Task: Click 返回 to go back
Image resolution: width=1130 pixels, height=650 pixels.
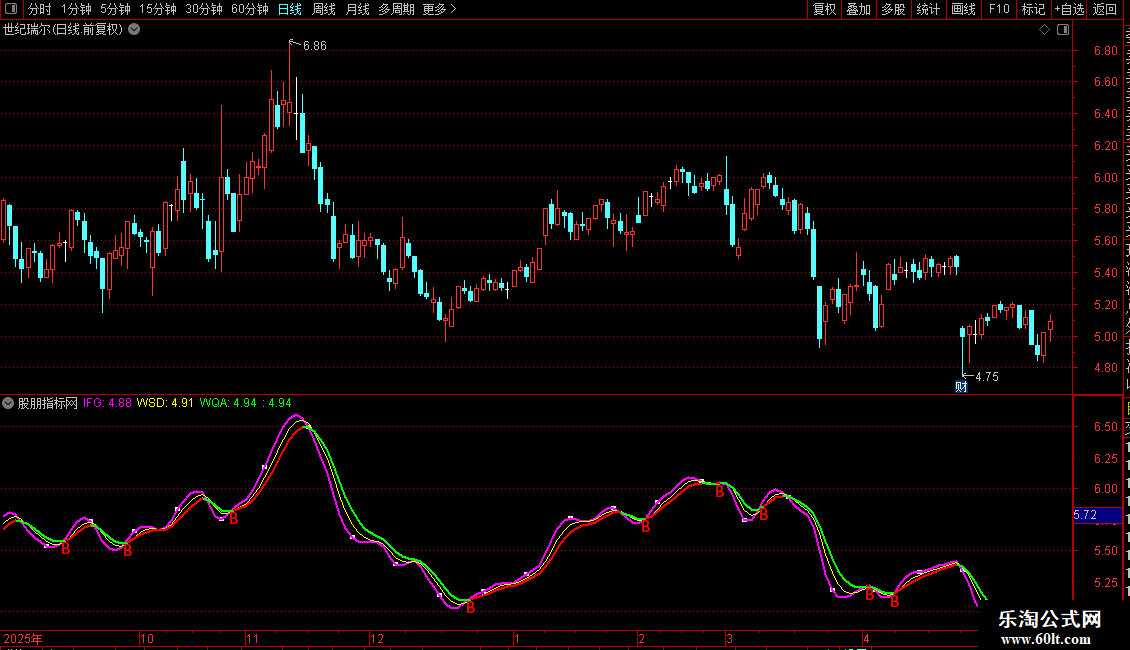Action: (x=1105, y=9)
